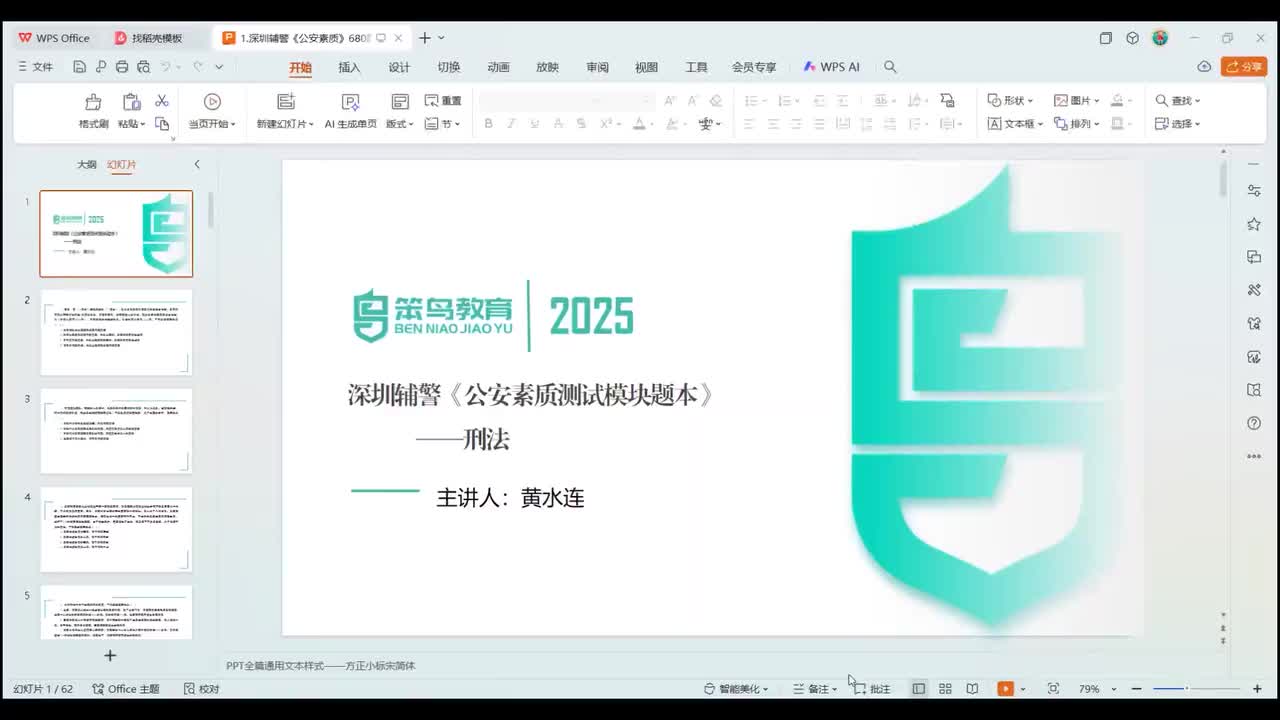Click the Cut scissors icon
This screenshot has height=720, width=1280.
(162, 101)
